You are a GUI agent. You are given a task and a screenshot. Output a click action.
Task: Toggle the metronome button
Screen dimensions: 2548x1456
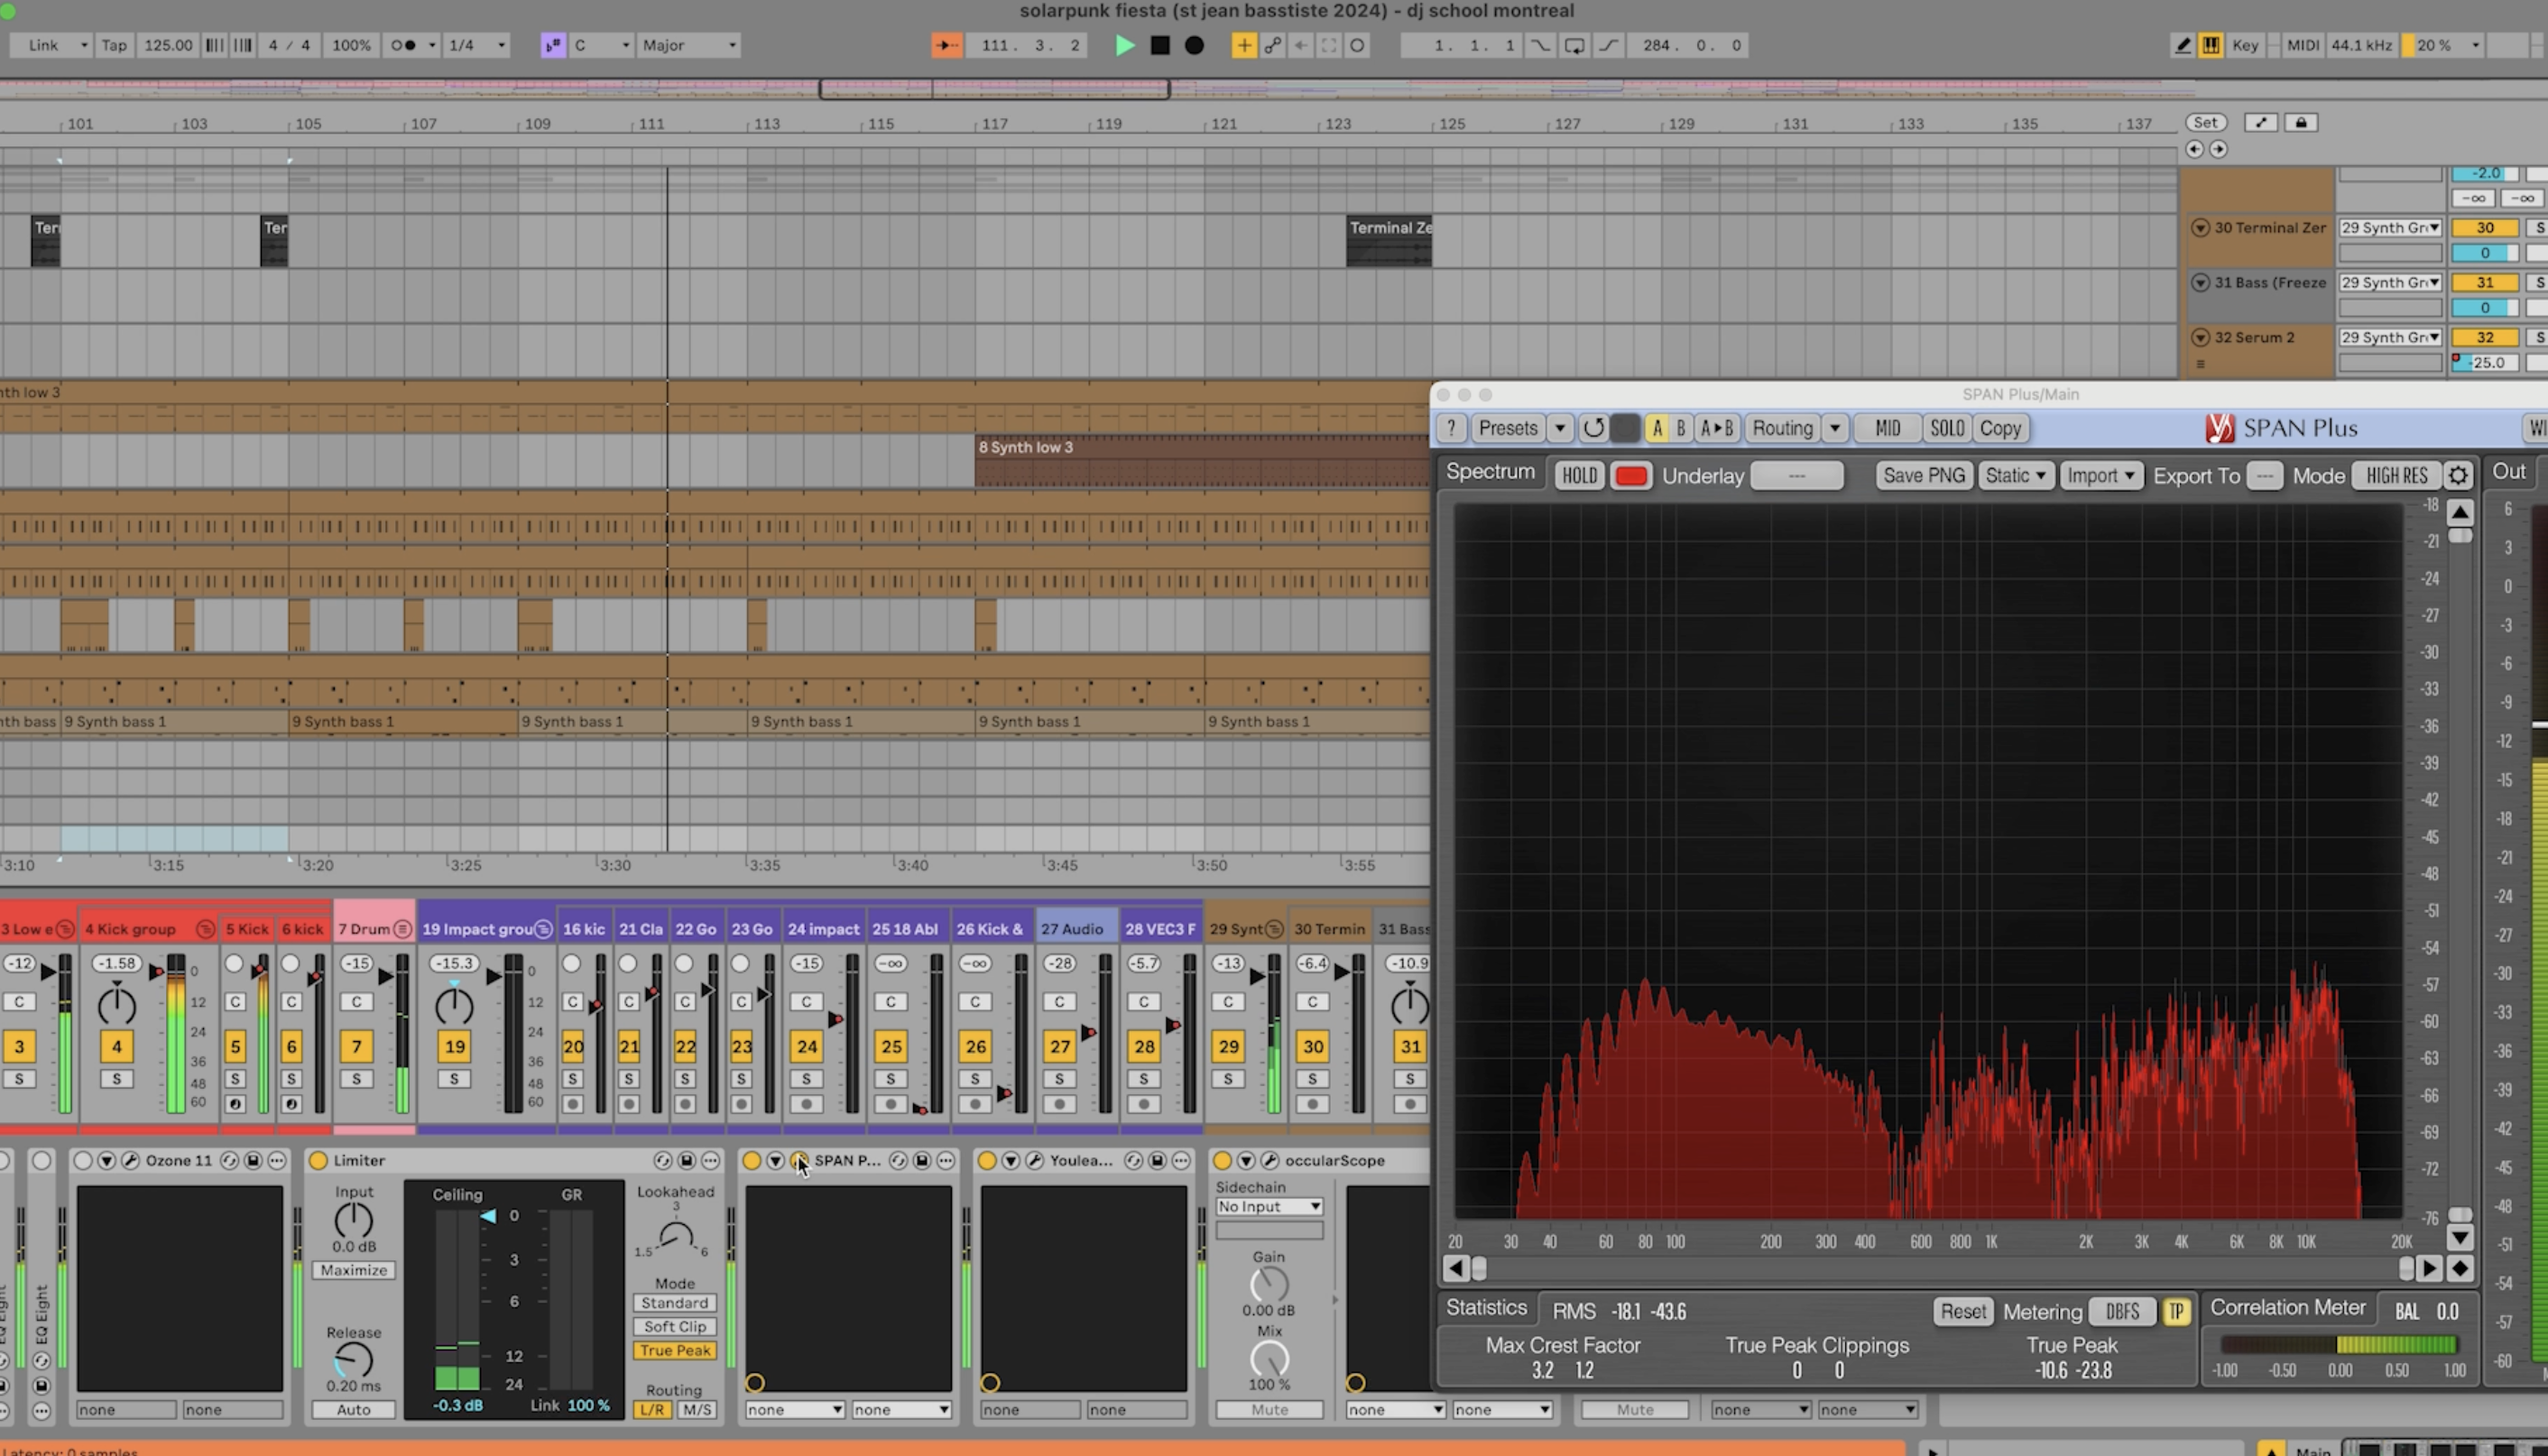pos(403,45)
